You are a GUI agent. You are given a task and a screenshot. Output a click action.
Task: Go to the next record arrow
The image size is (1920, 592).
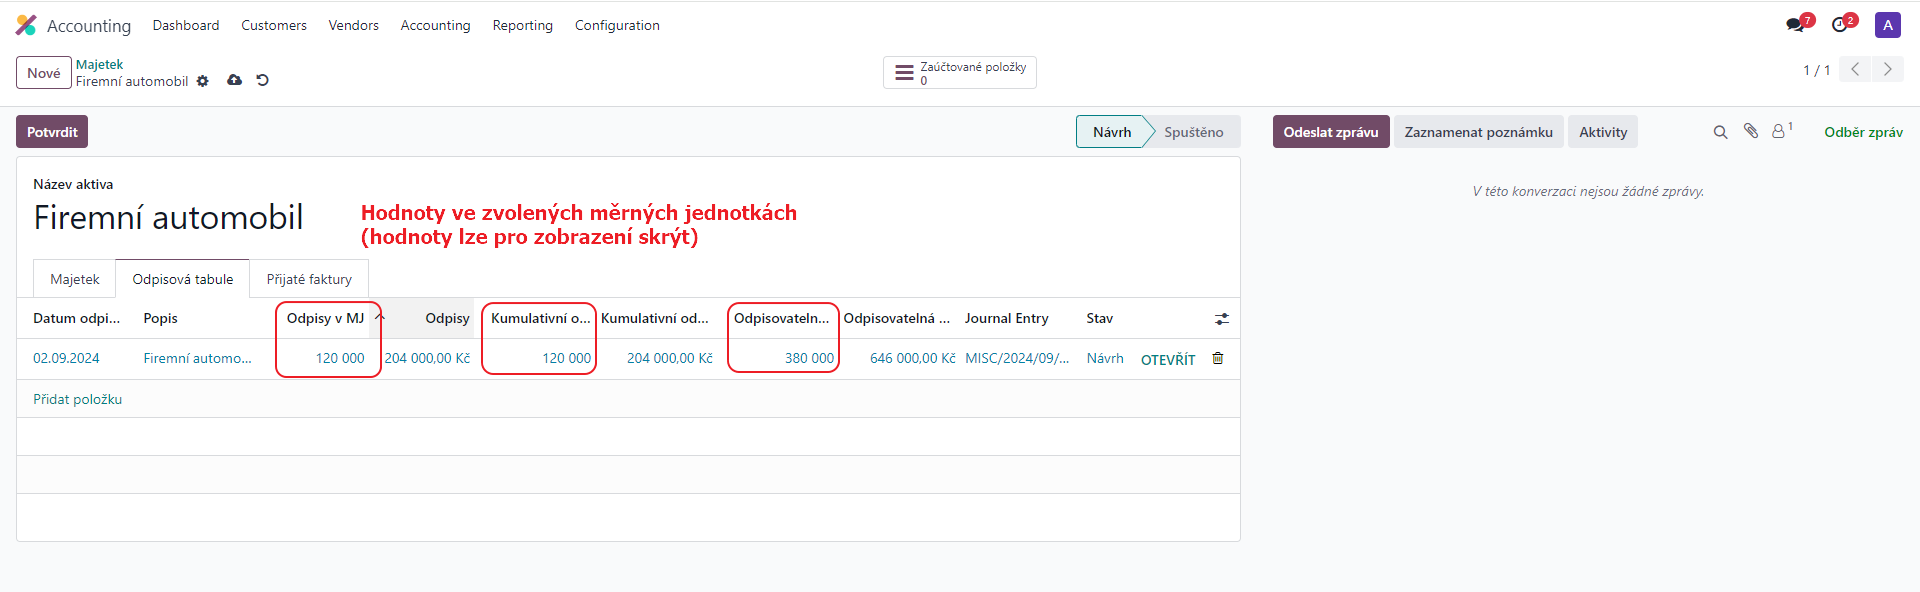tap(1888, 69)
